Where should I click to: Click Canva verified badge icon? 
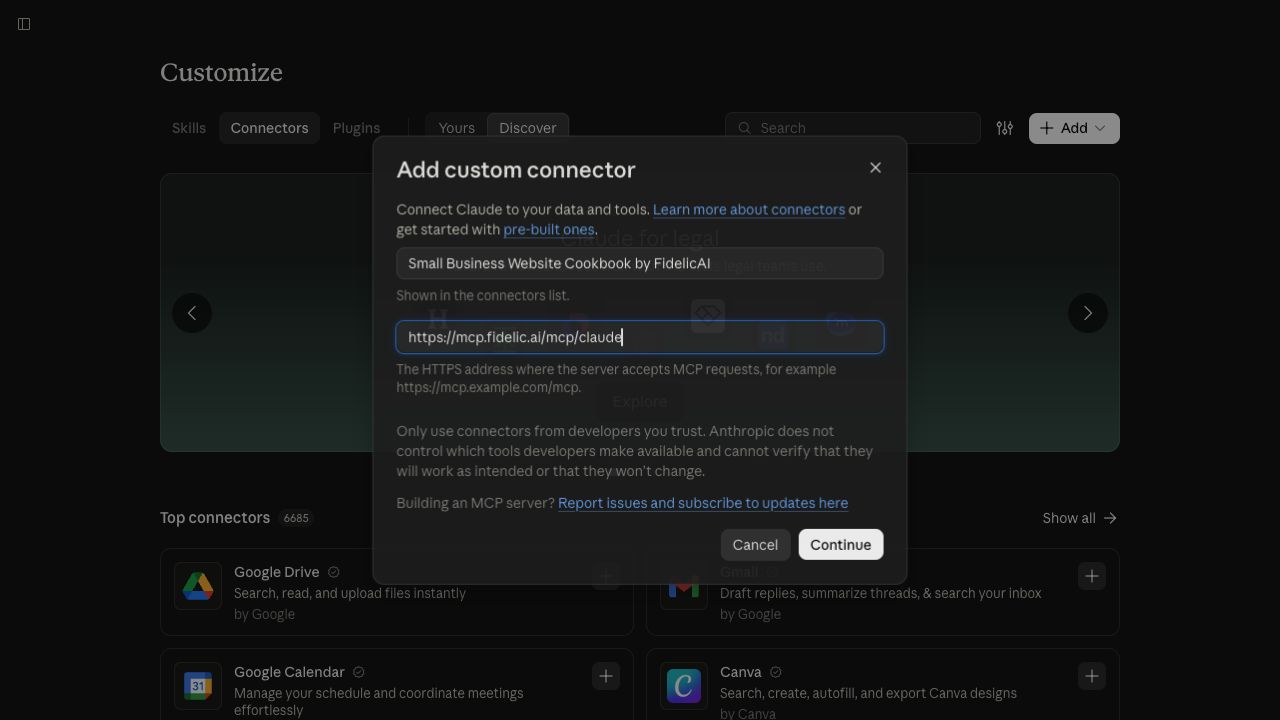click(776, 672)
